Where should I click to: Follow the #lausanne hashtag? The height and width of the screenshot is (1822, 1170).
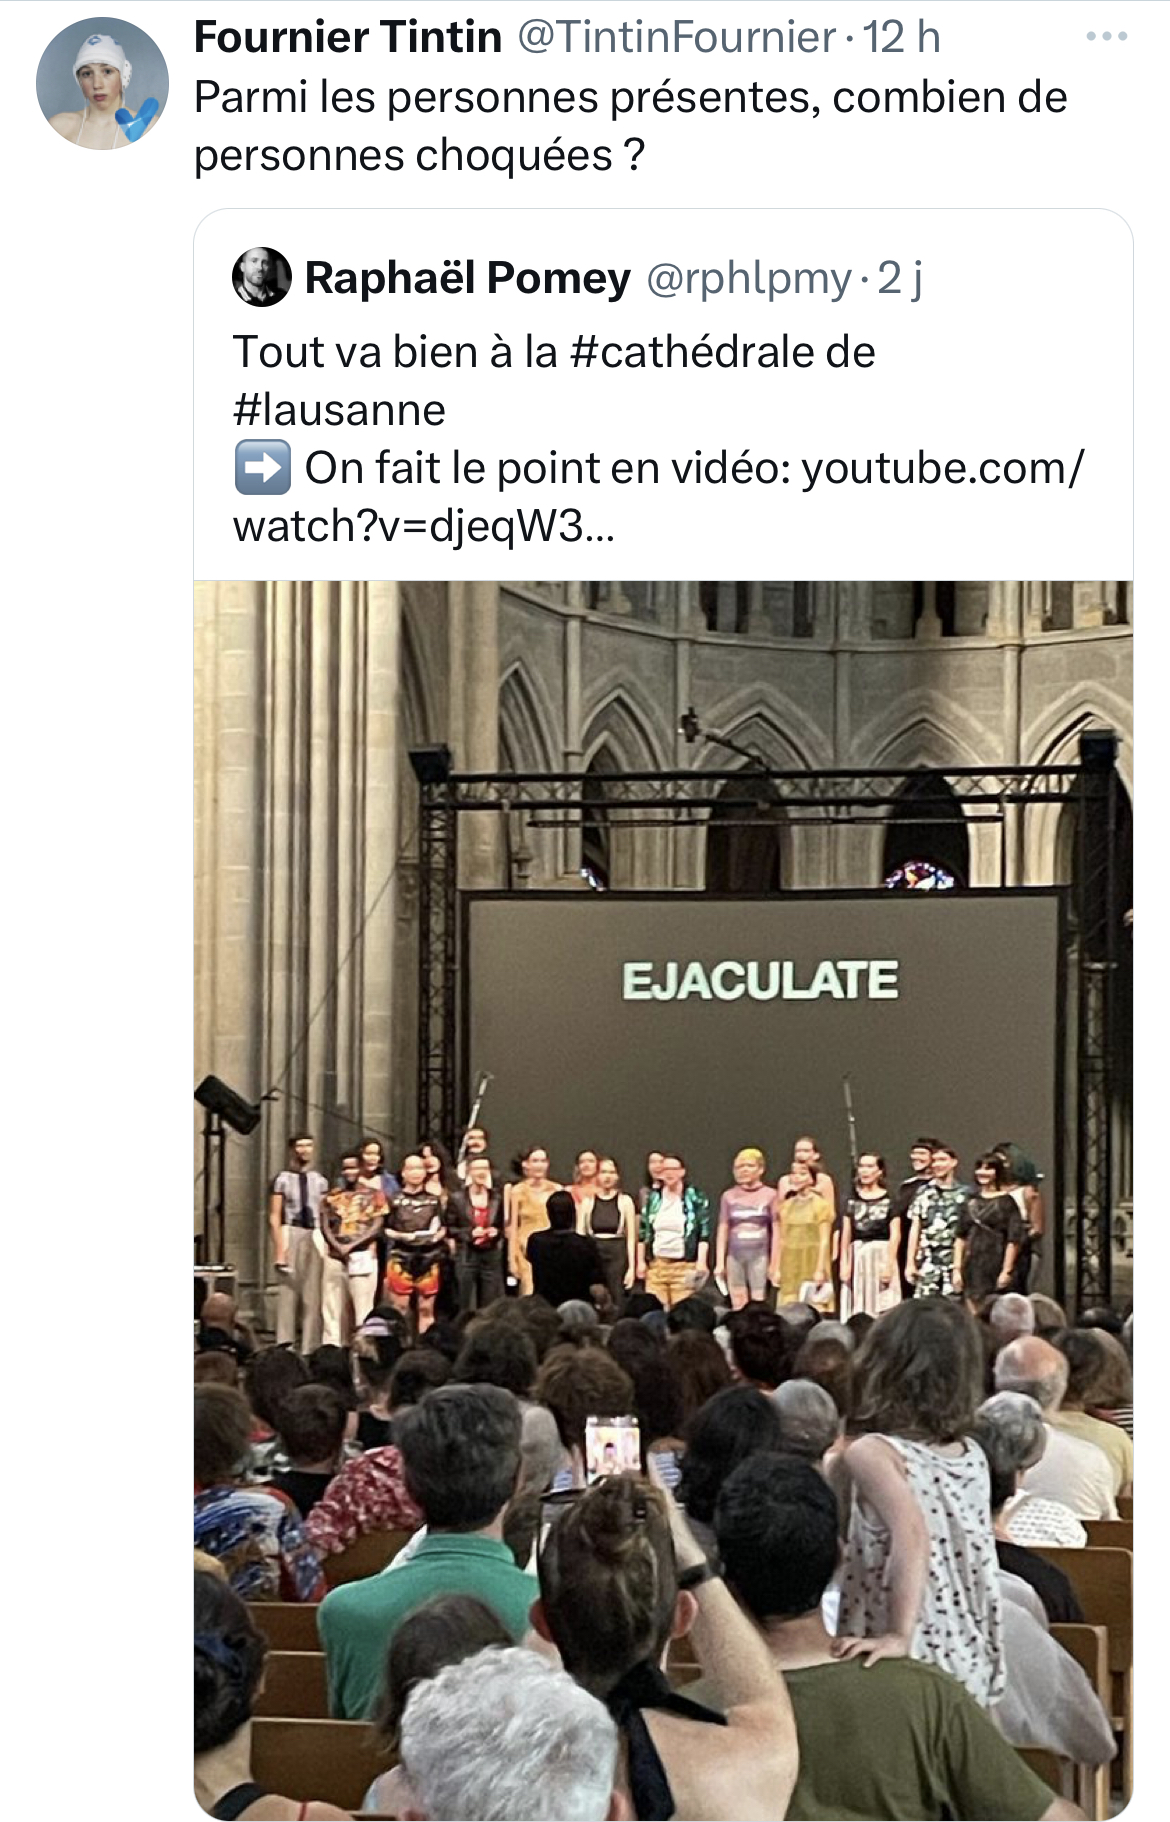(x=340, y=410)
